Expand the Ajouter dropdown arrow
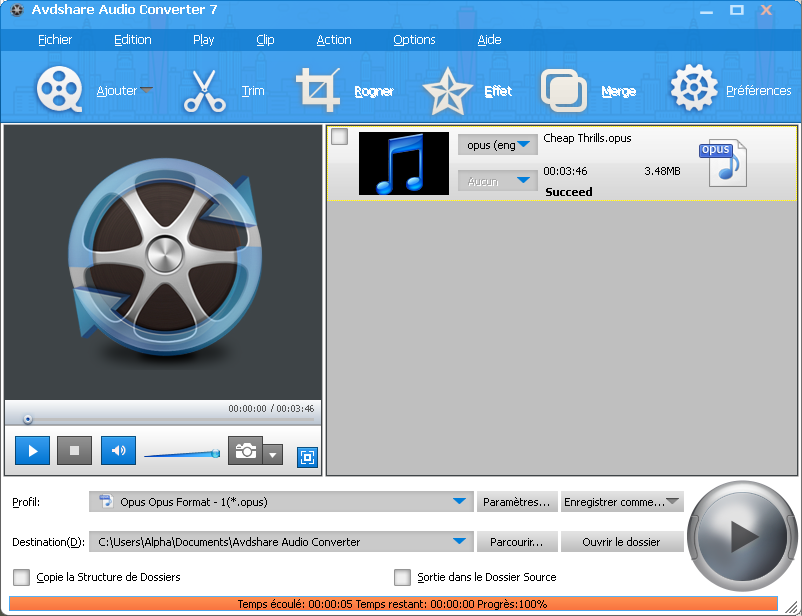The image size is (802, 616). (x=147, y=90)
